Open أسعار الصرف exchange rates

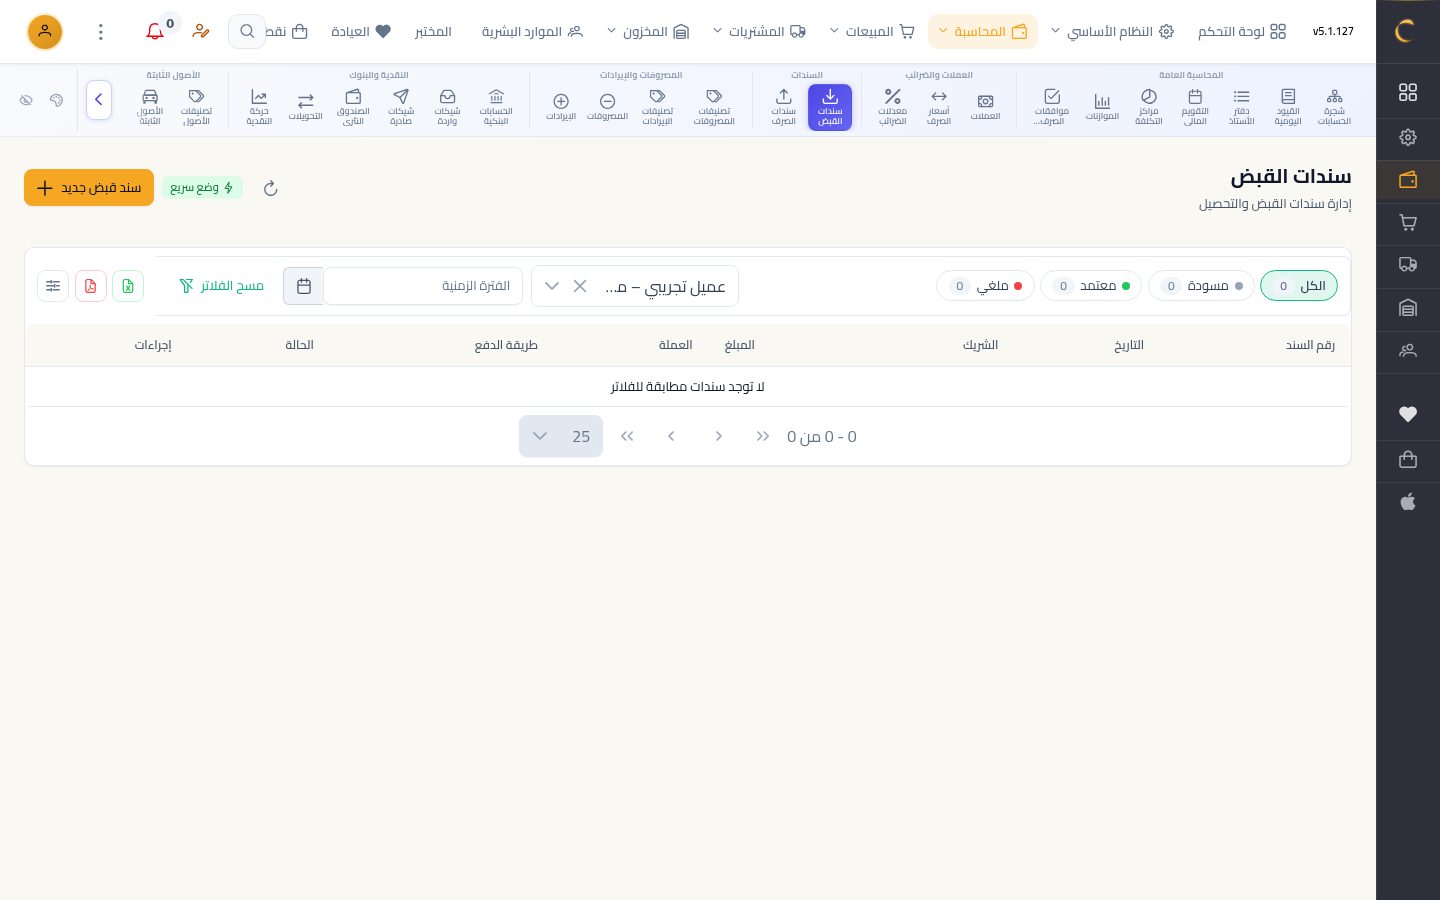pyautogui.click(x=938, y=107)
